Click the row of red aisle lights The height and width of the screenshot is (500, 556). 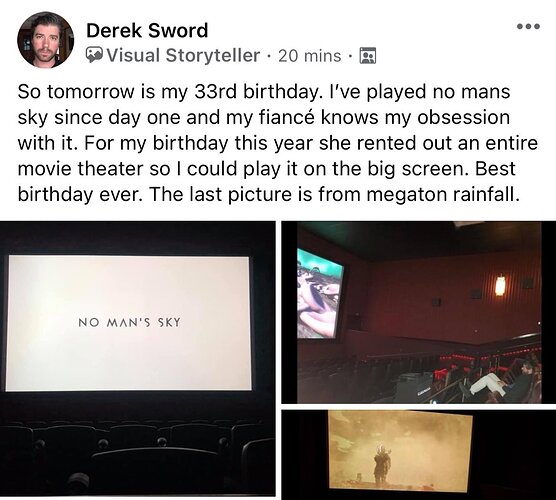click(489, 354)
